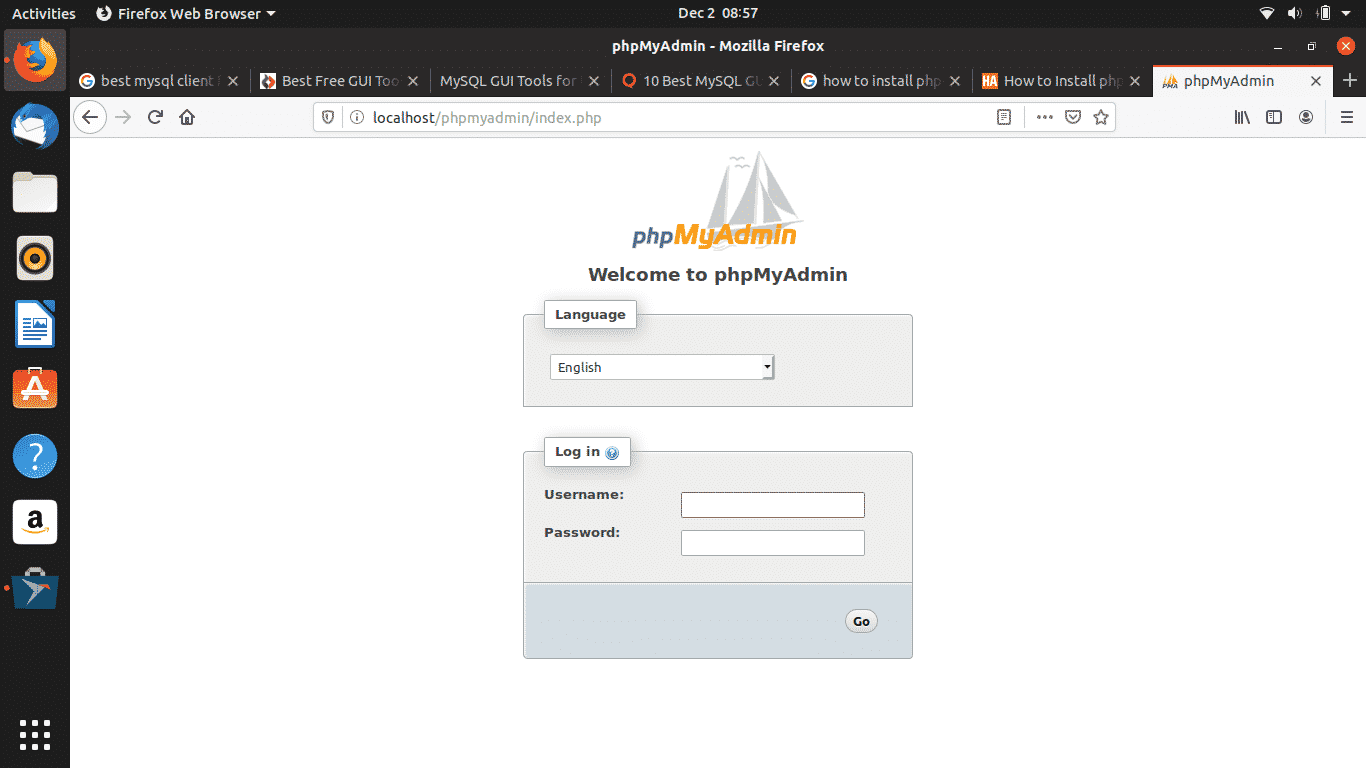Save page to Pocket
The width and height of the screenshot is (1366, 768).
(1073, 117)
